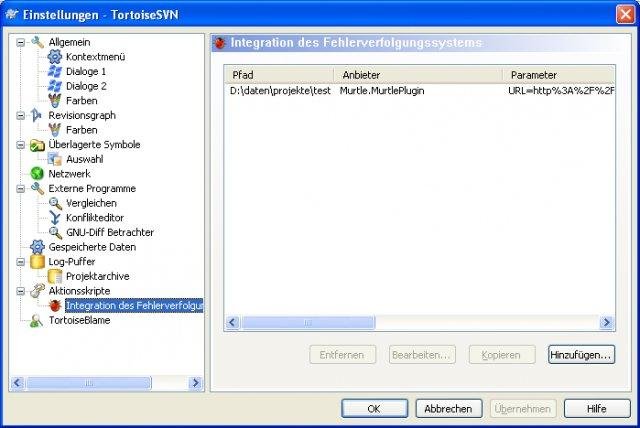
Task: Click list's horizontal scrollbar left arrow
Action: pos(232,322)
